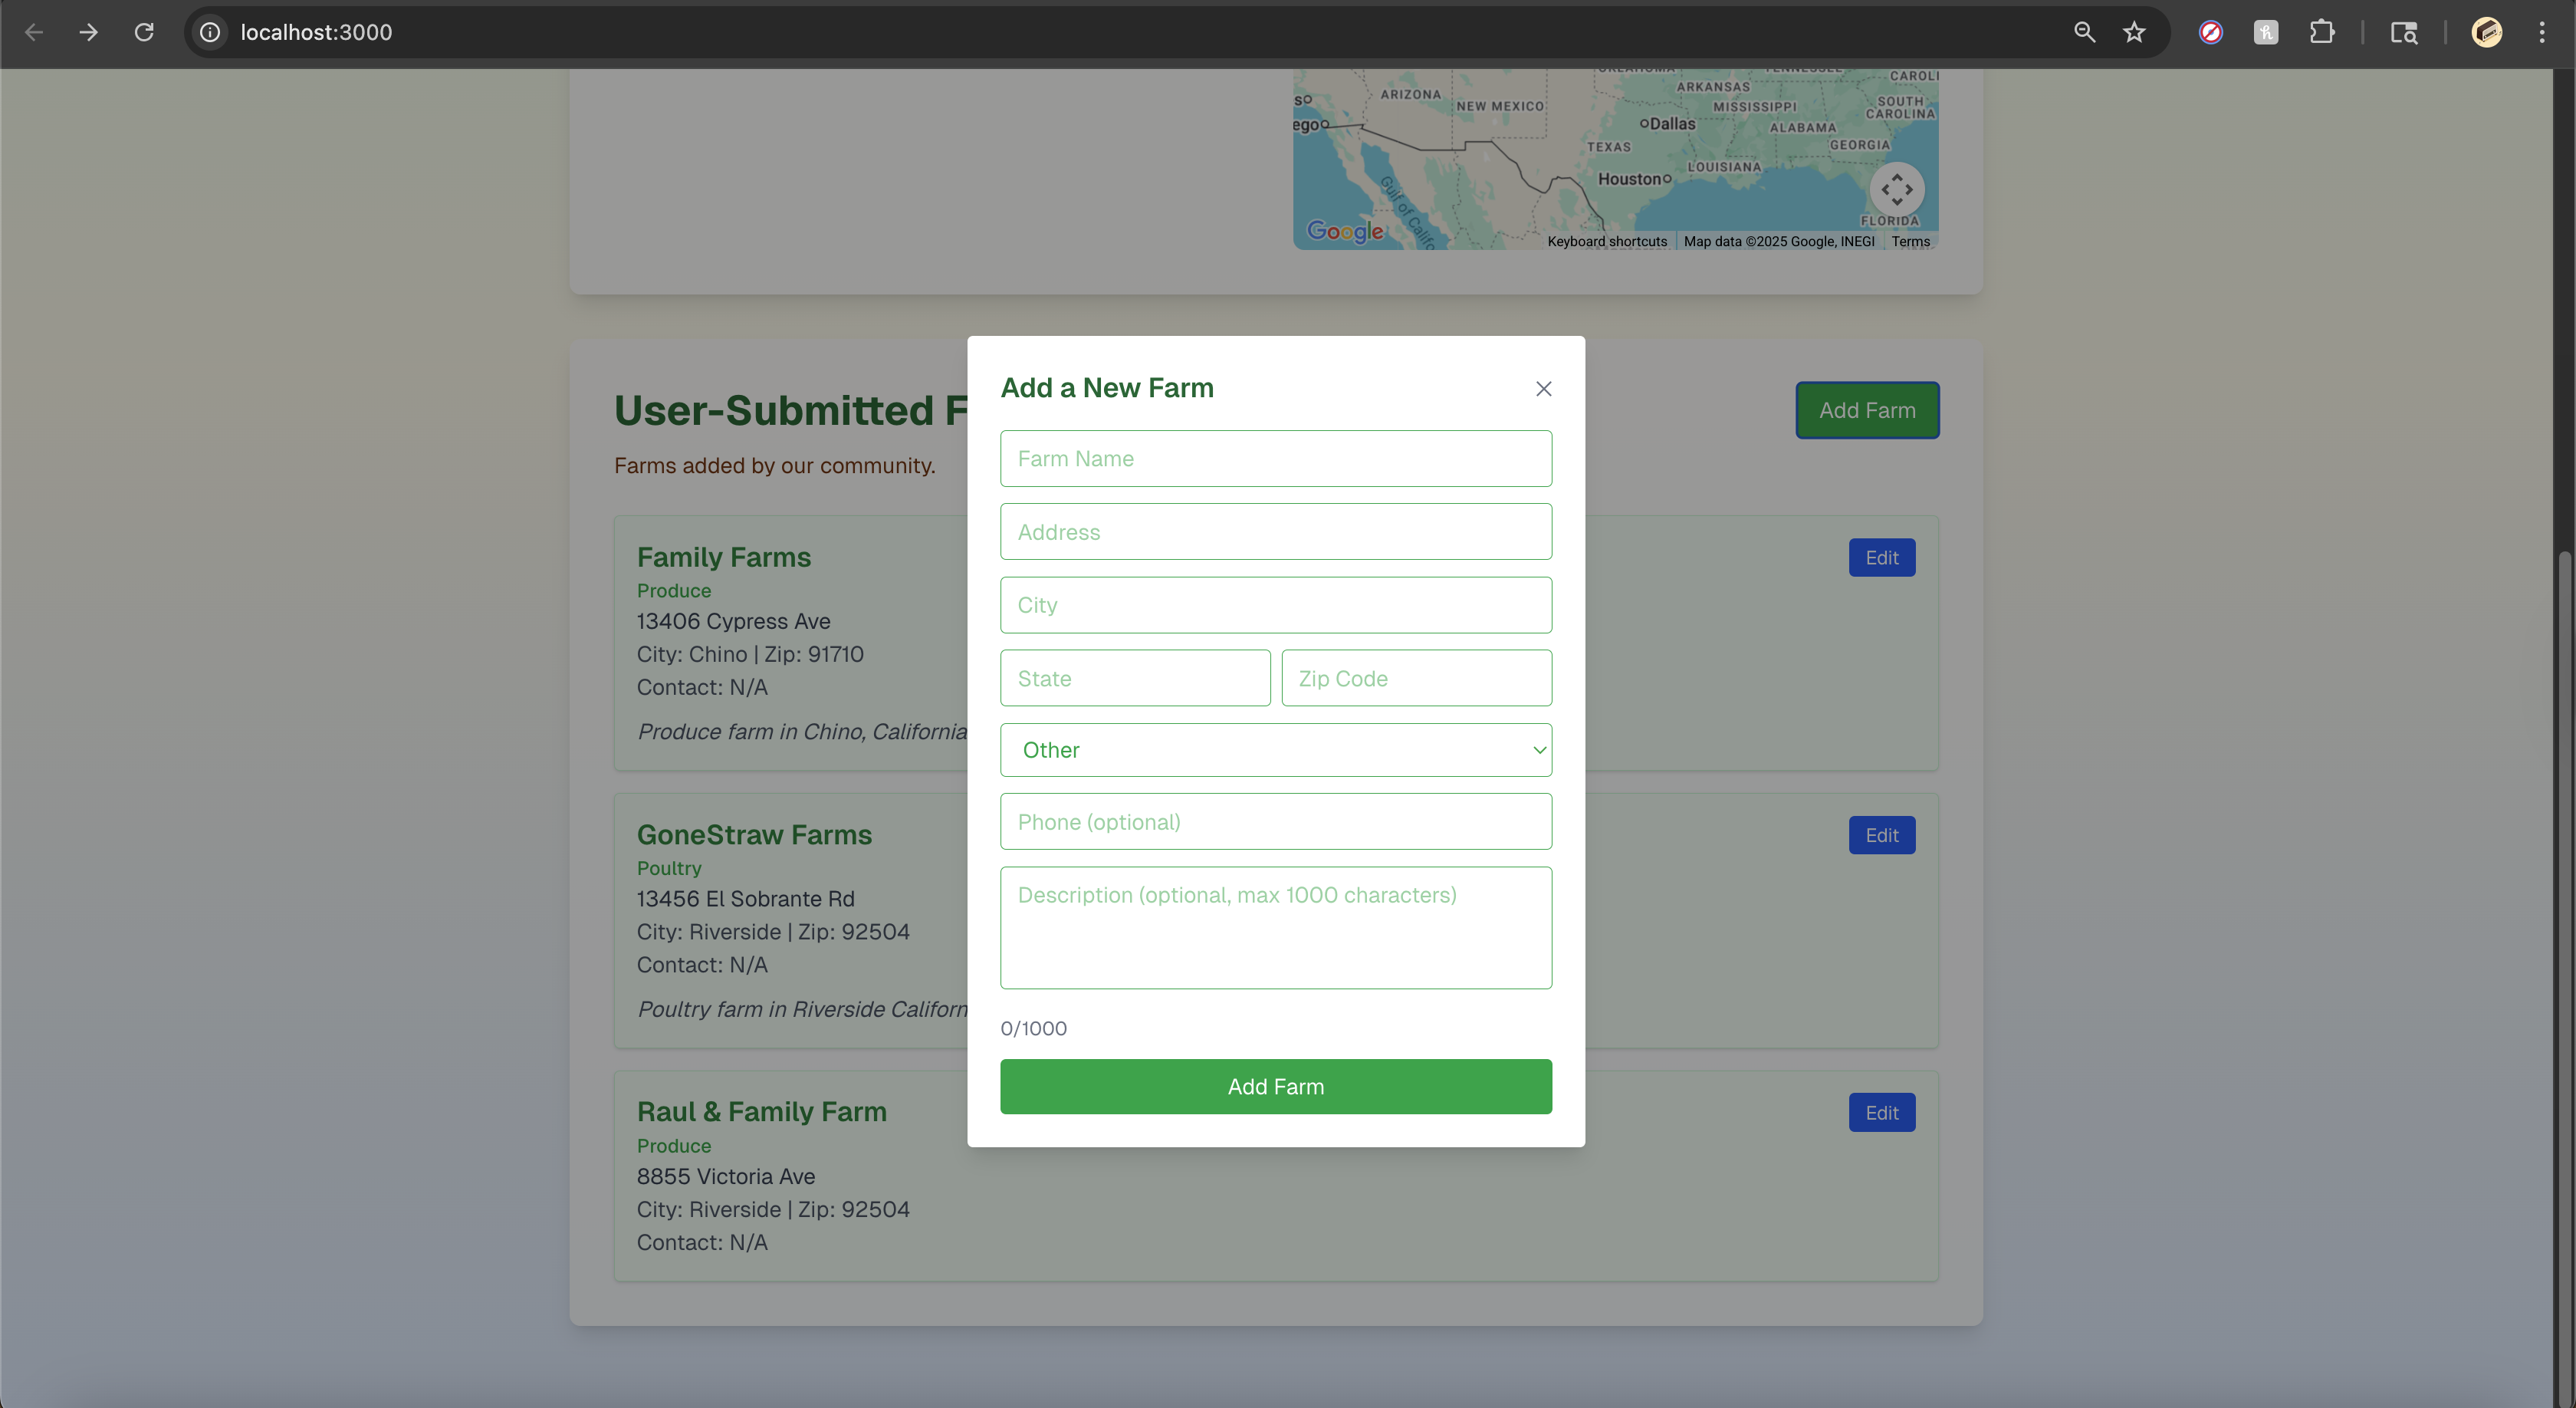This screenshot has width=2576, height=1408.
Task: Open the Chrome three-dot menu
Action: [2541, 32]
